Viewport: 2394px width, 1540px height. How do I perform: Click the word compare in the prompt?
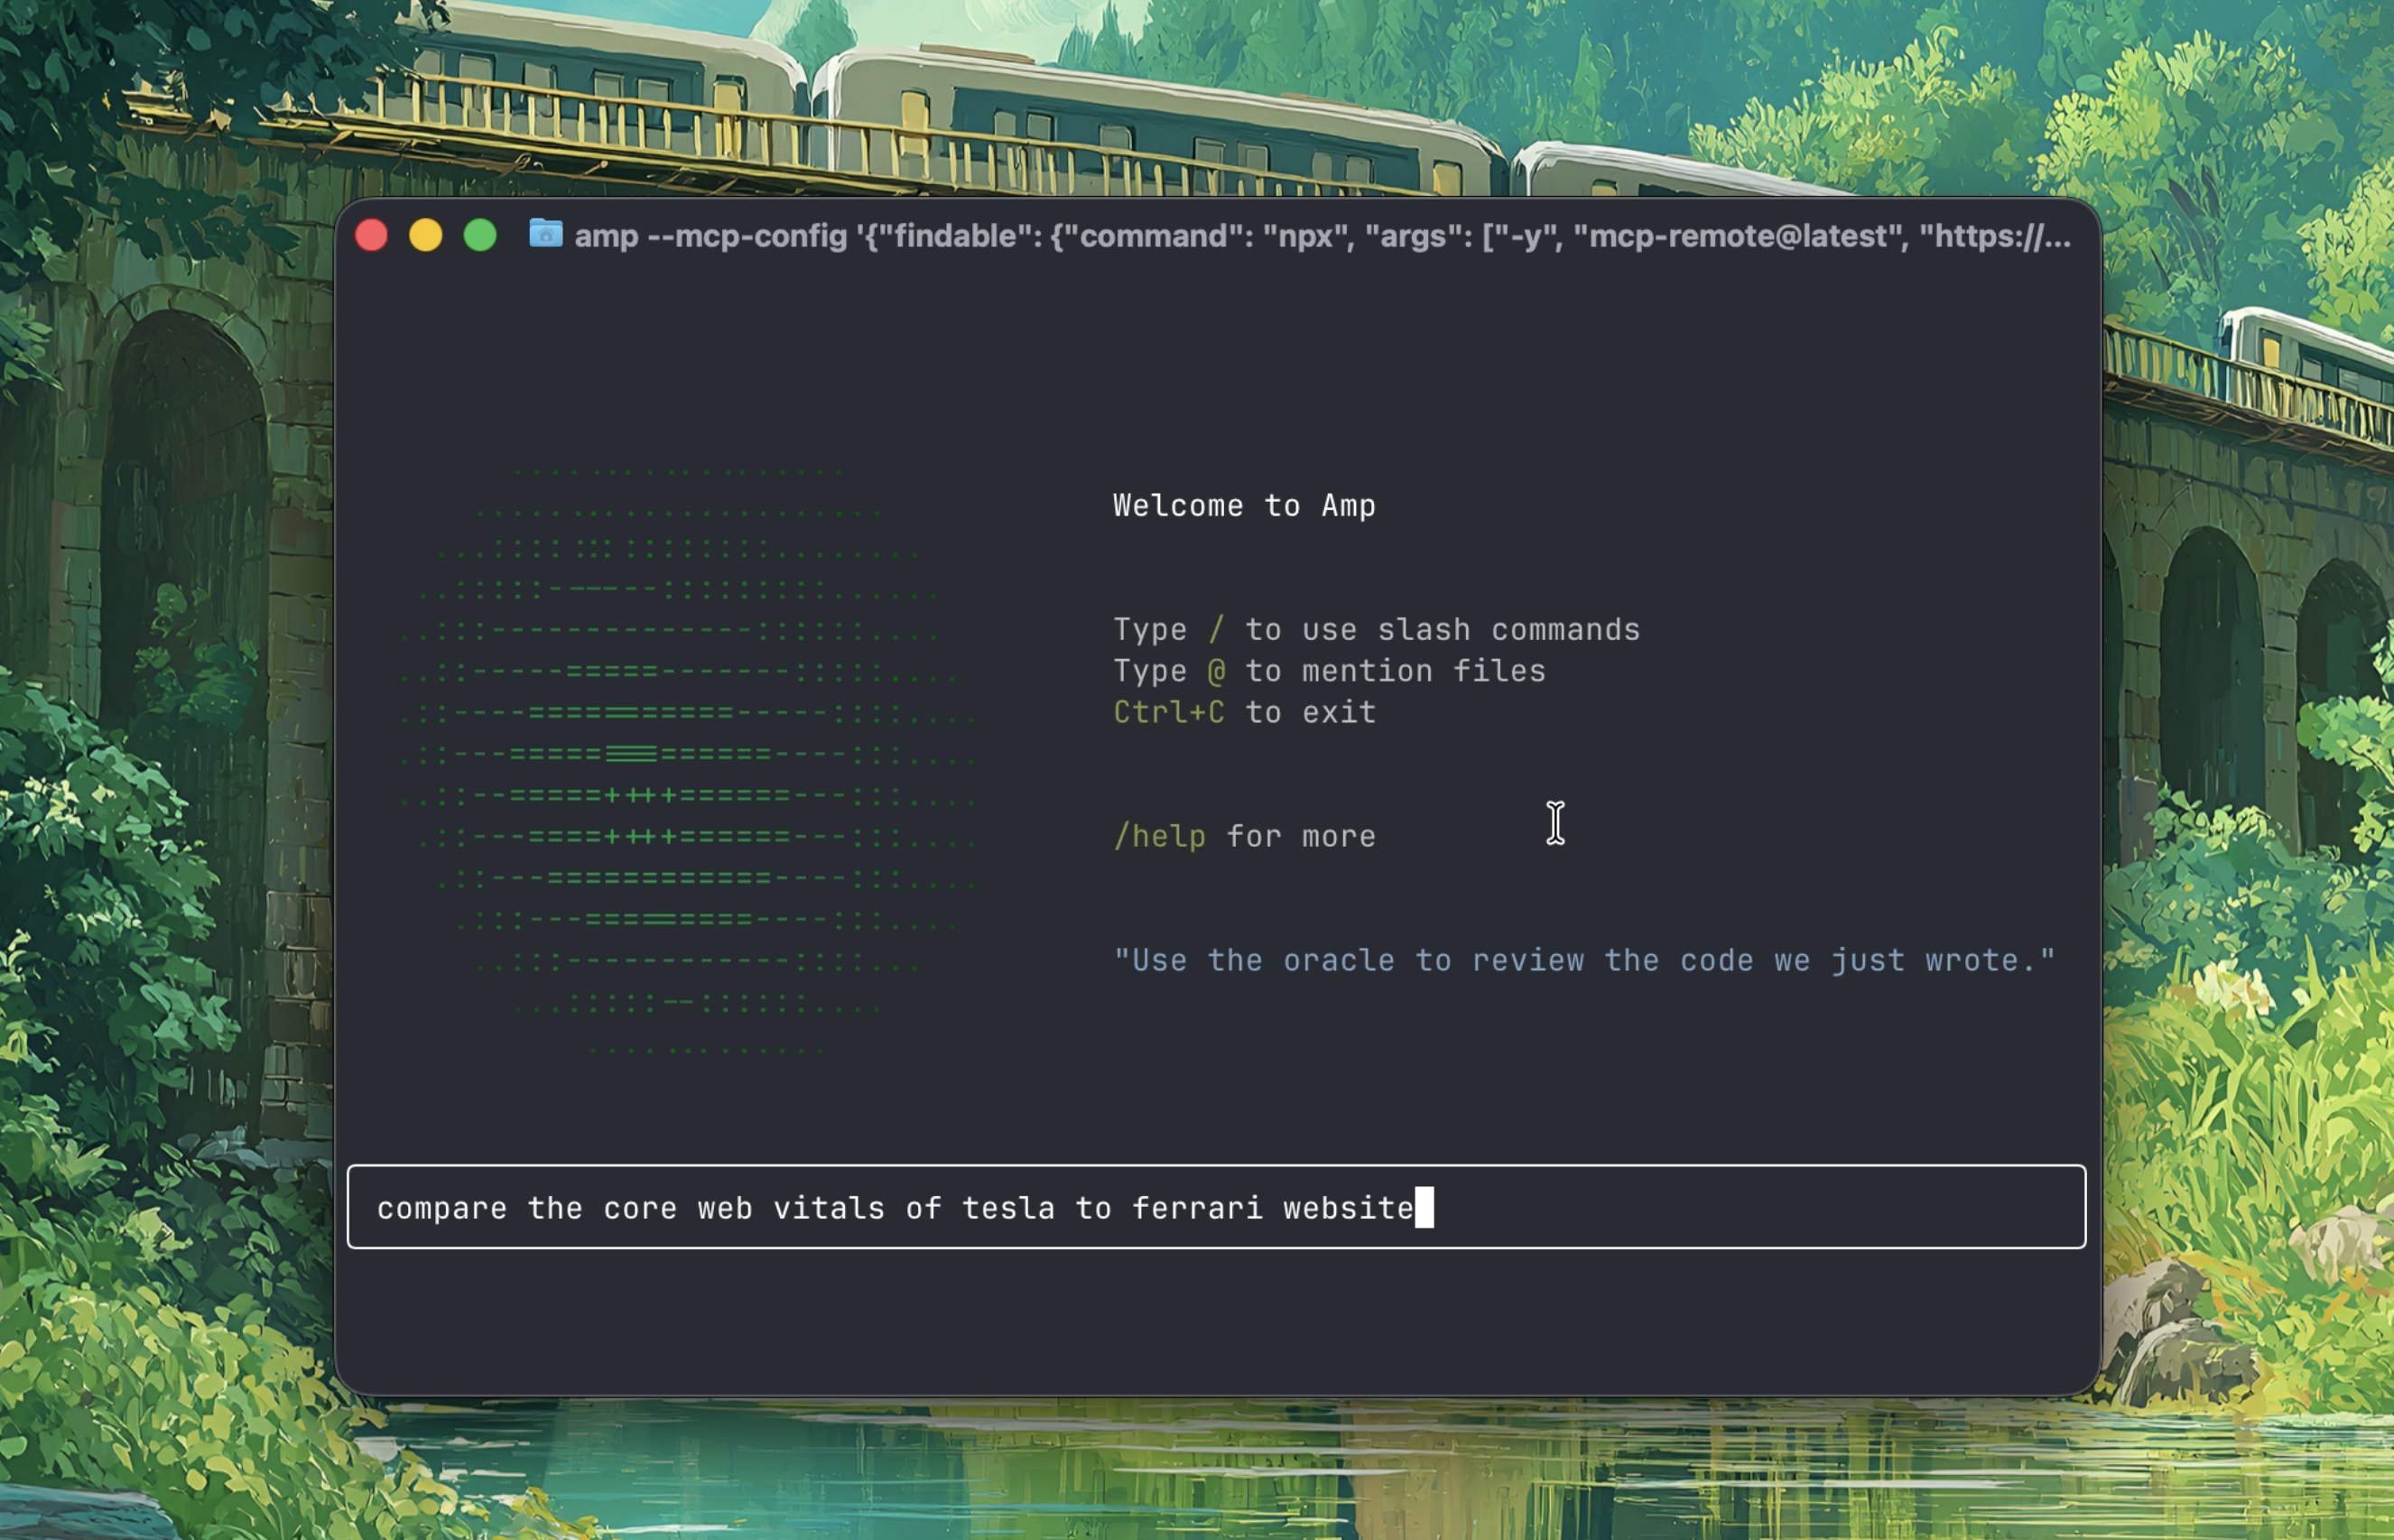pyautogui.click(x=442, y=1208)
